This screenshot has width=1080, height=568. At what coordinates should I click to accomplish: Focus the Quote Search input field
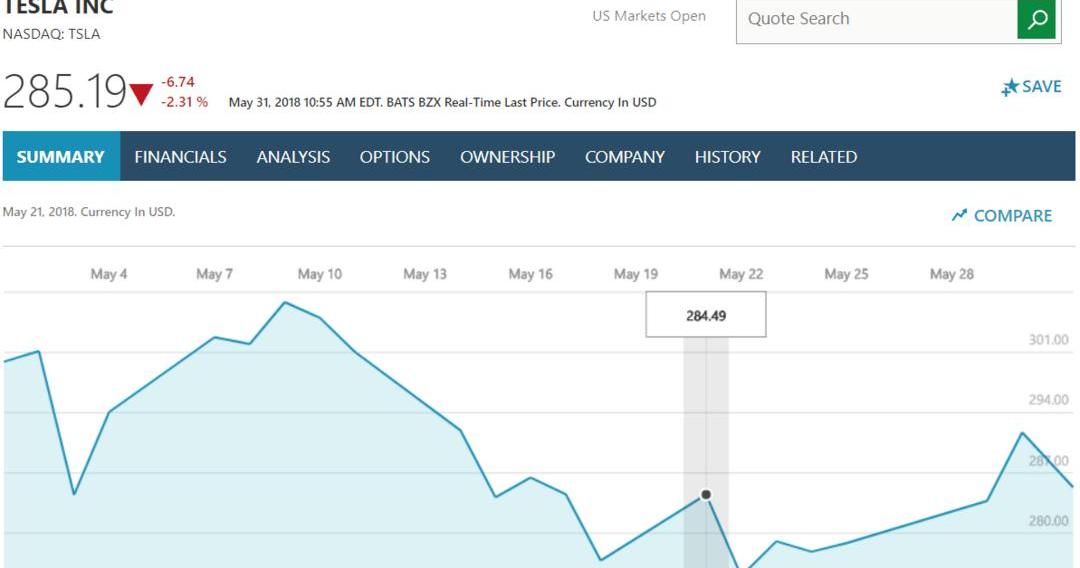click(x=875, y=19)
